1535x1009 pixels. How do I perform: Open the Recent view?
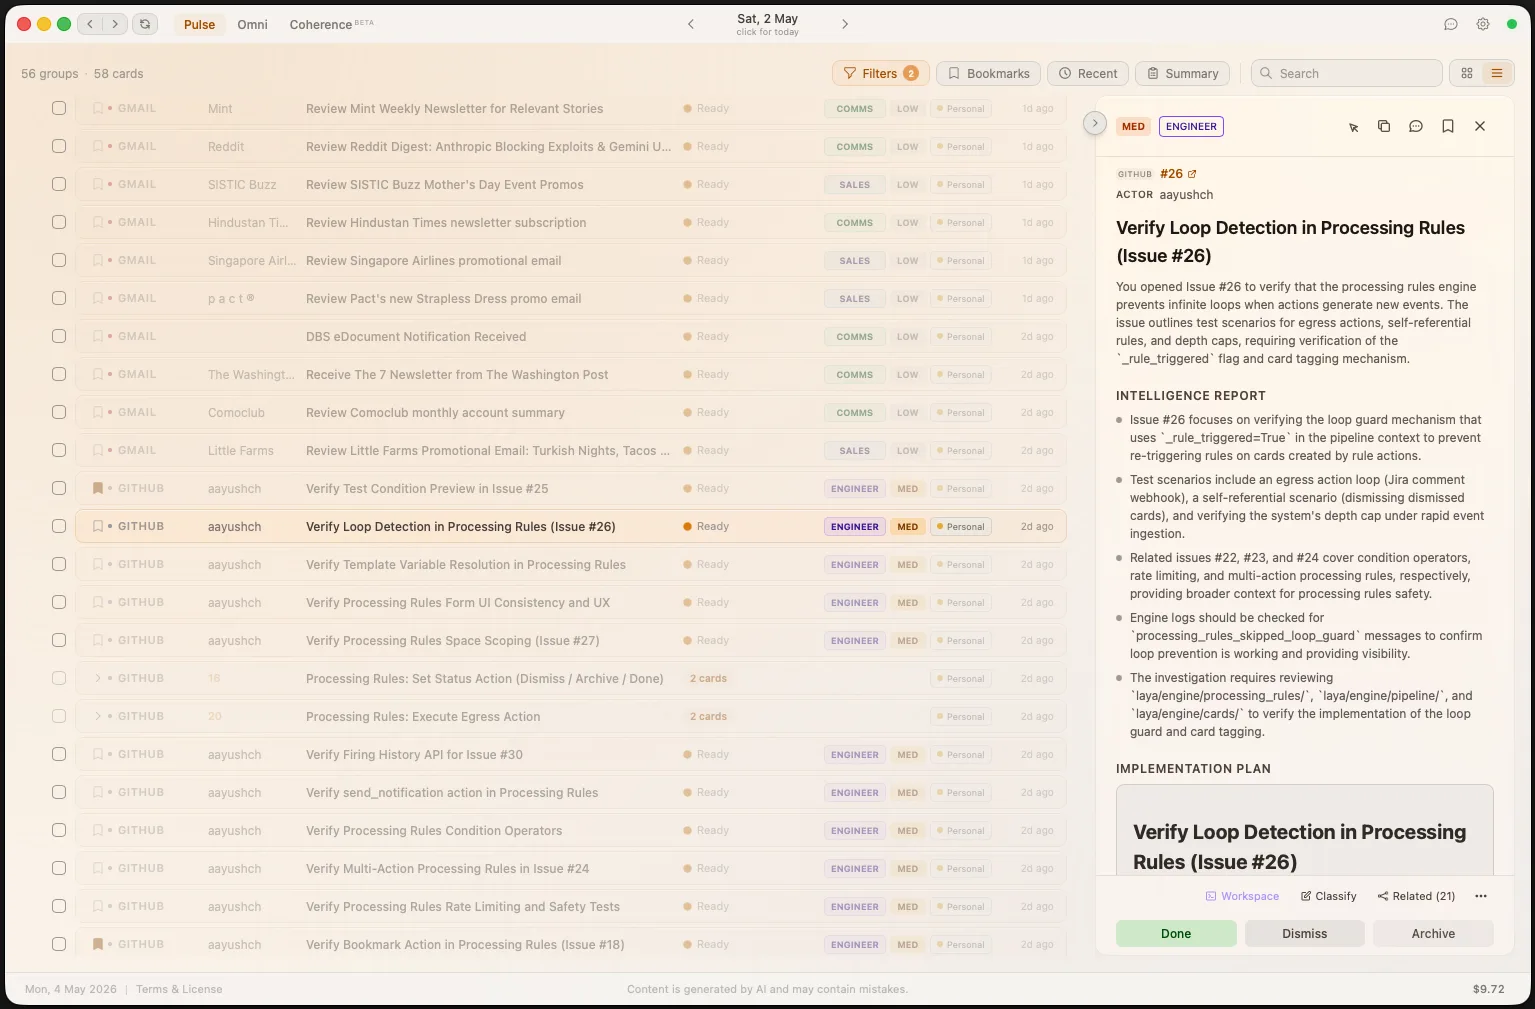click(x=1088, y=73)
